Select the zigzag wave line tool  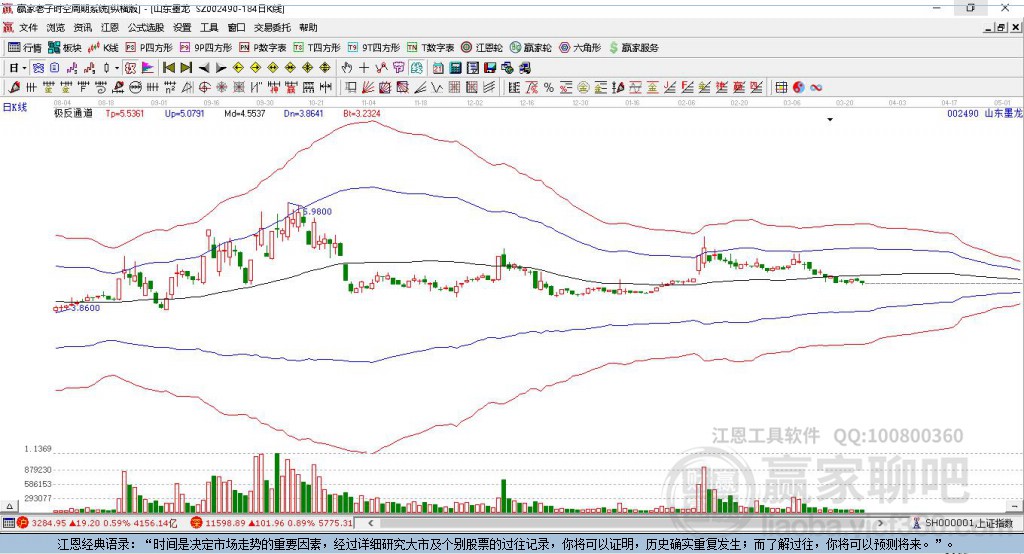tap(437, 87)
